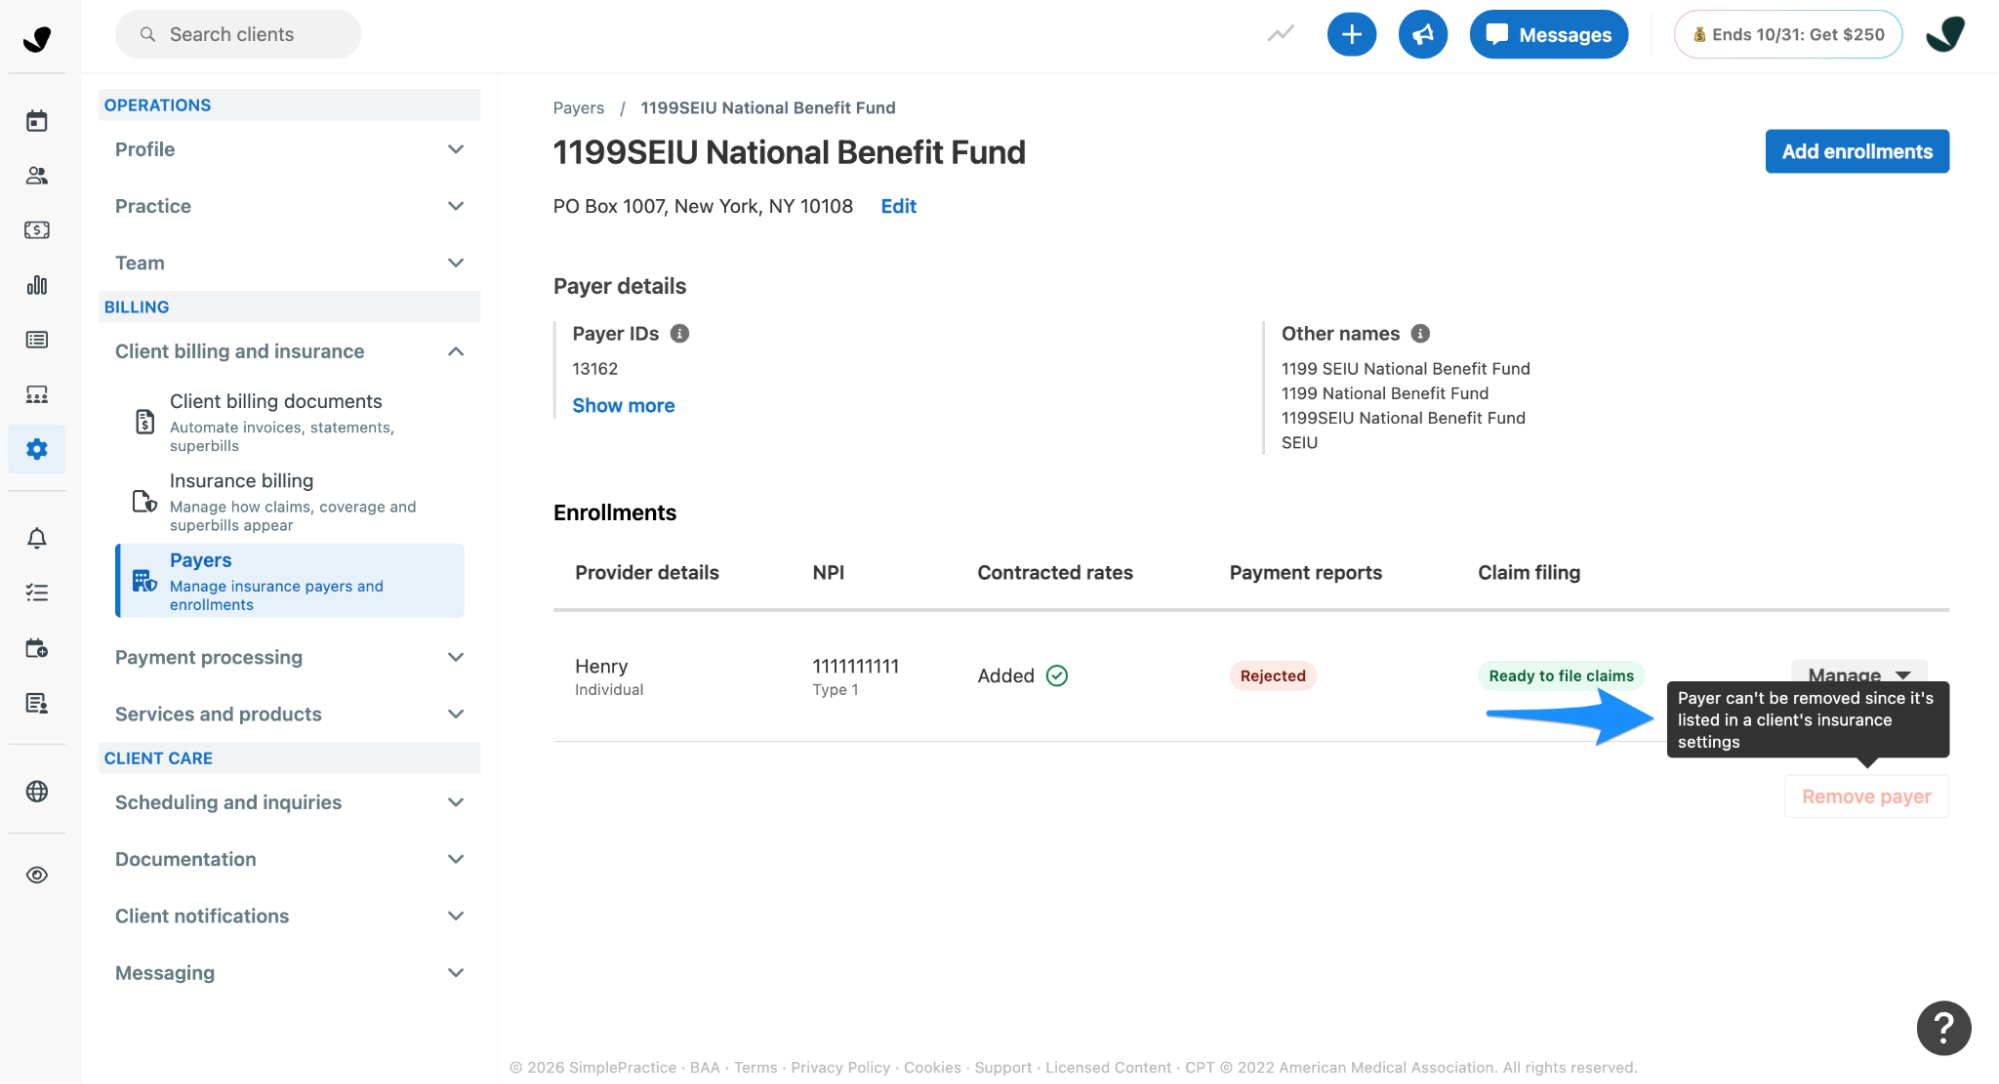Click the eye icon in sidebar
Image resolution: width=1999 pixels, height=1084 pixels.
pos(37,875)
